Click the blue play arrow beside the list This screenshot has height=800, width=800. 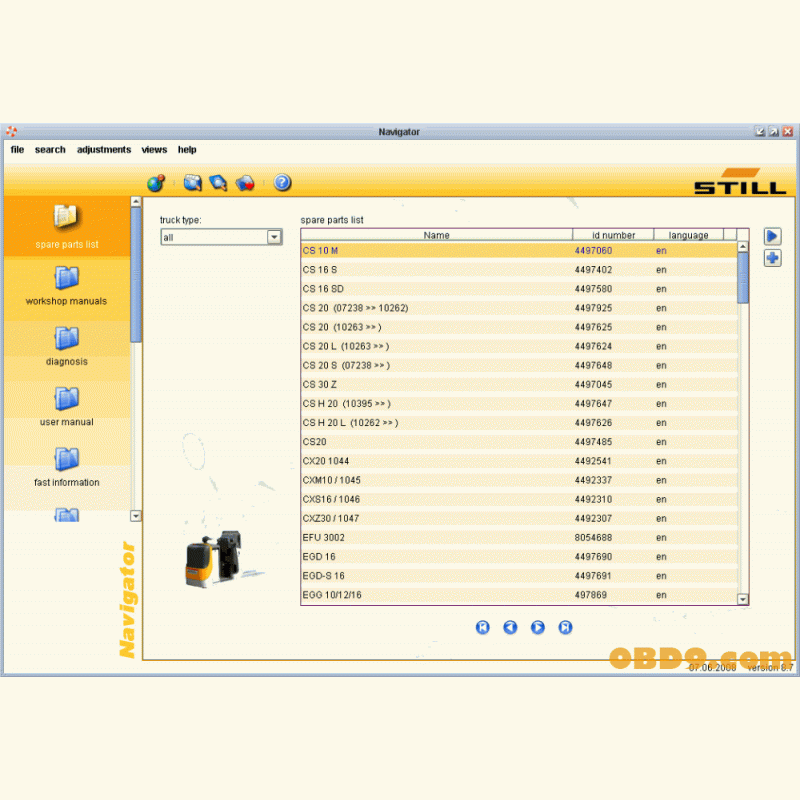(x=772, y=236)
